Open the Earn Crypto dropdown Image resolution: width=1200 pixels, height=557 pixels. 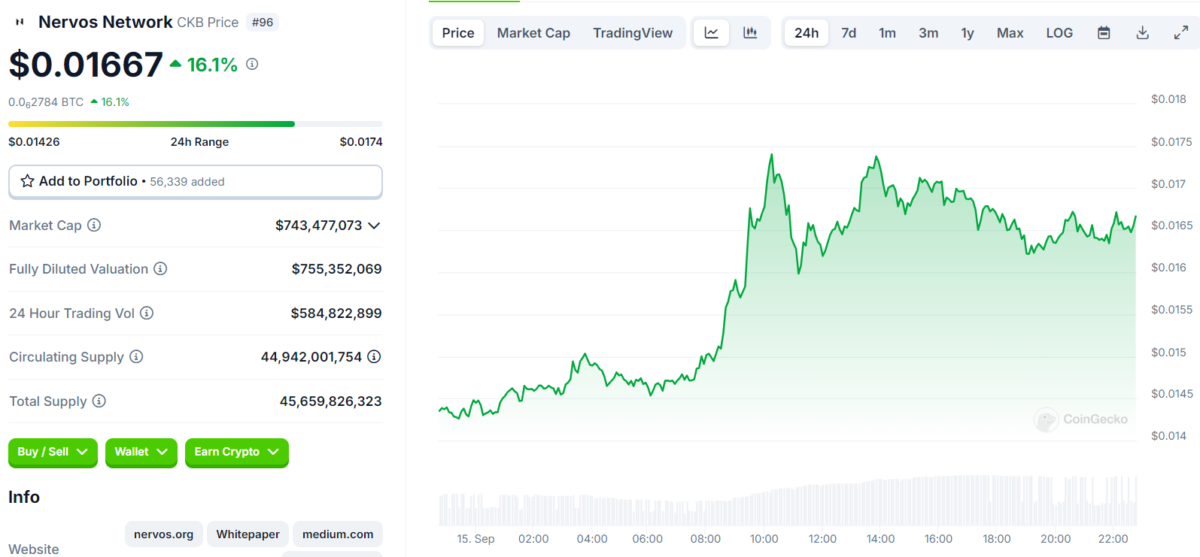point(236,452)
